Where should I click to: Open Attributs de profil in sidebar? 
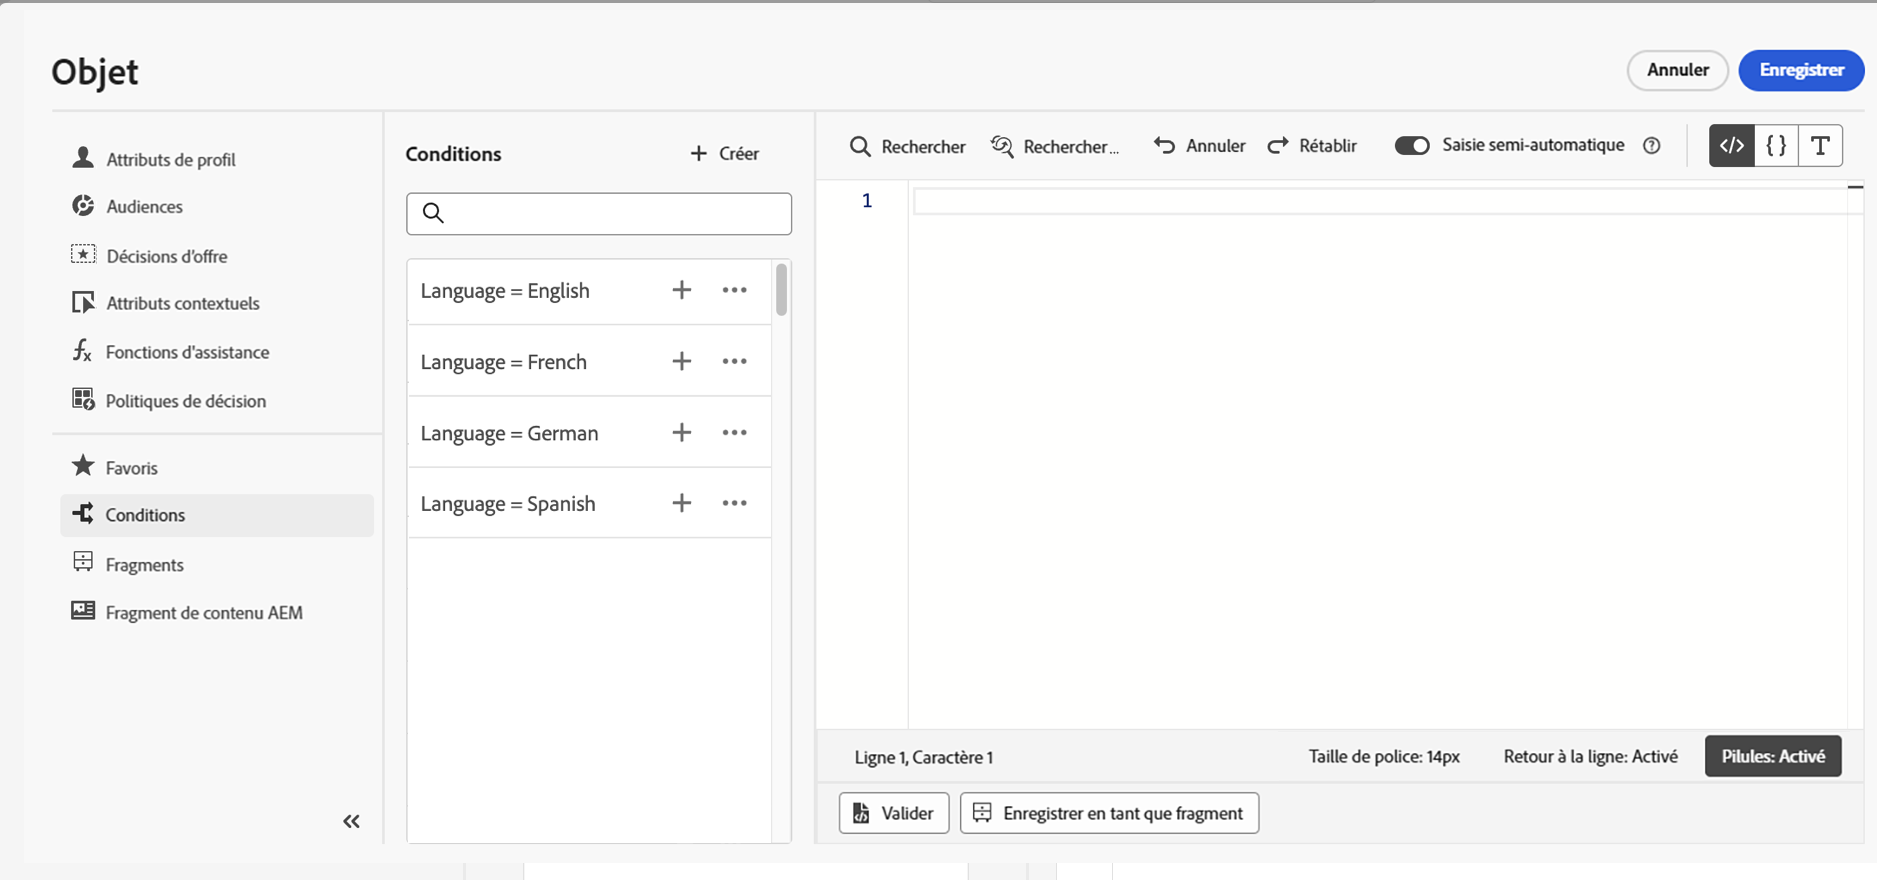(x=170, y=160)
